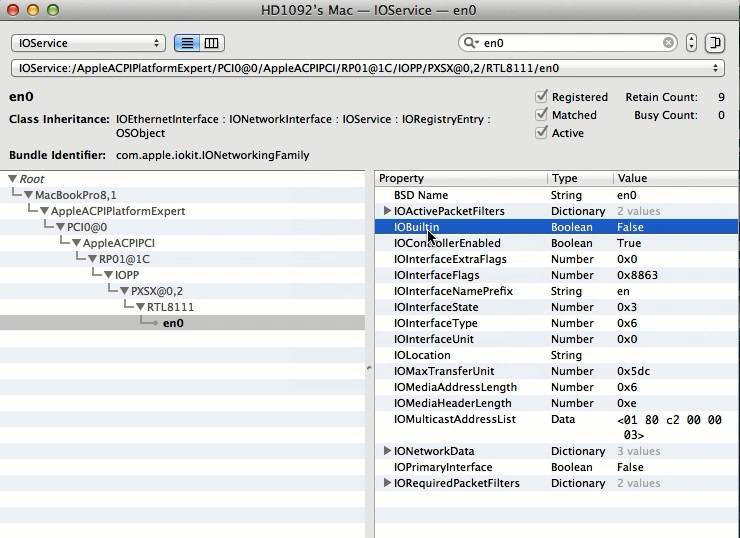Expand IORequiredPacketFilters dictionary row
The image size is (740, 538).
coord(387,483)
